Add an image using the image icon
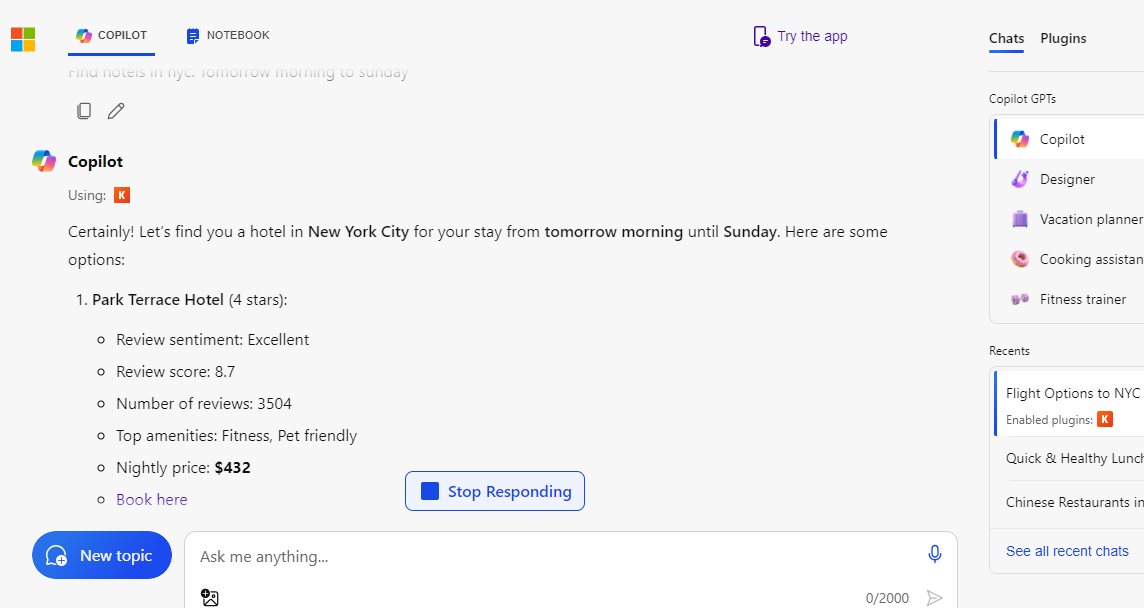This screenshot has height=608, width=1144. click(210, 598)
